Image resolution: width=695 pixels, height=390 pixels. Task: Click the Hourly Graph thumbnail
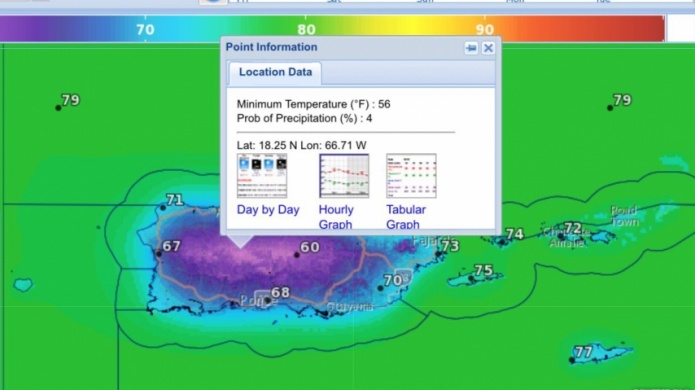[x=344, y=176]
